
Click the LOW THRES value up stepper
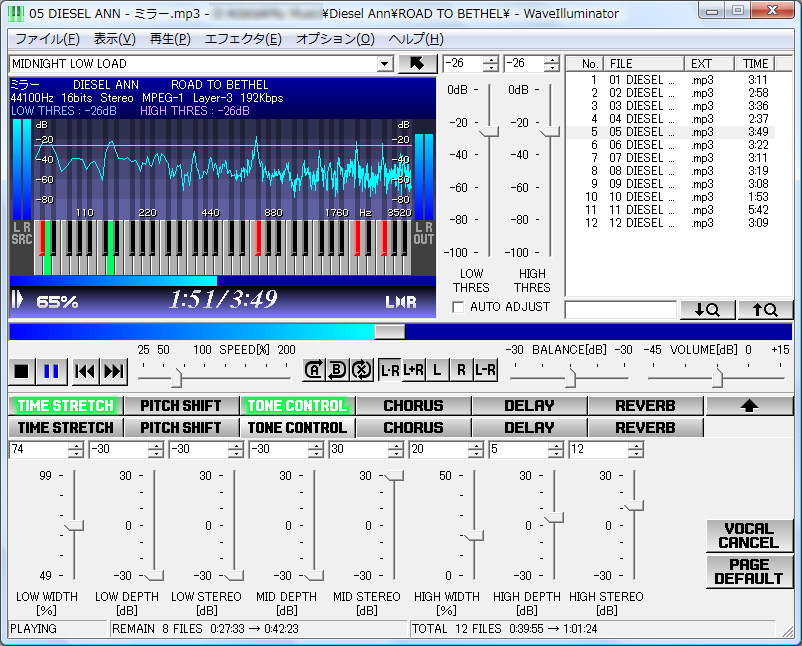(x=489, y=58)
